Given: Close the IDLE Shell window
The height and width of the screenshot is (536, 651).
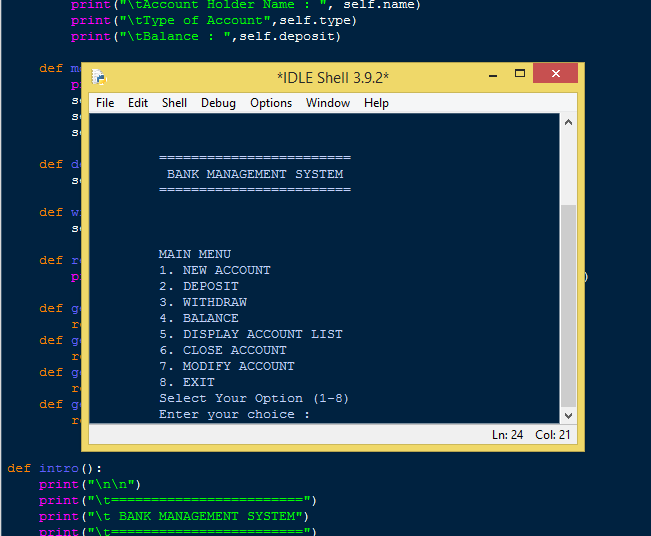Looking at the screenshot, I should pyautogui.click(x=556, y=73).
